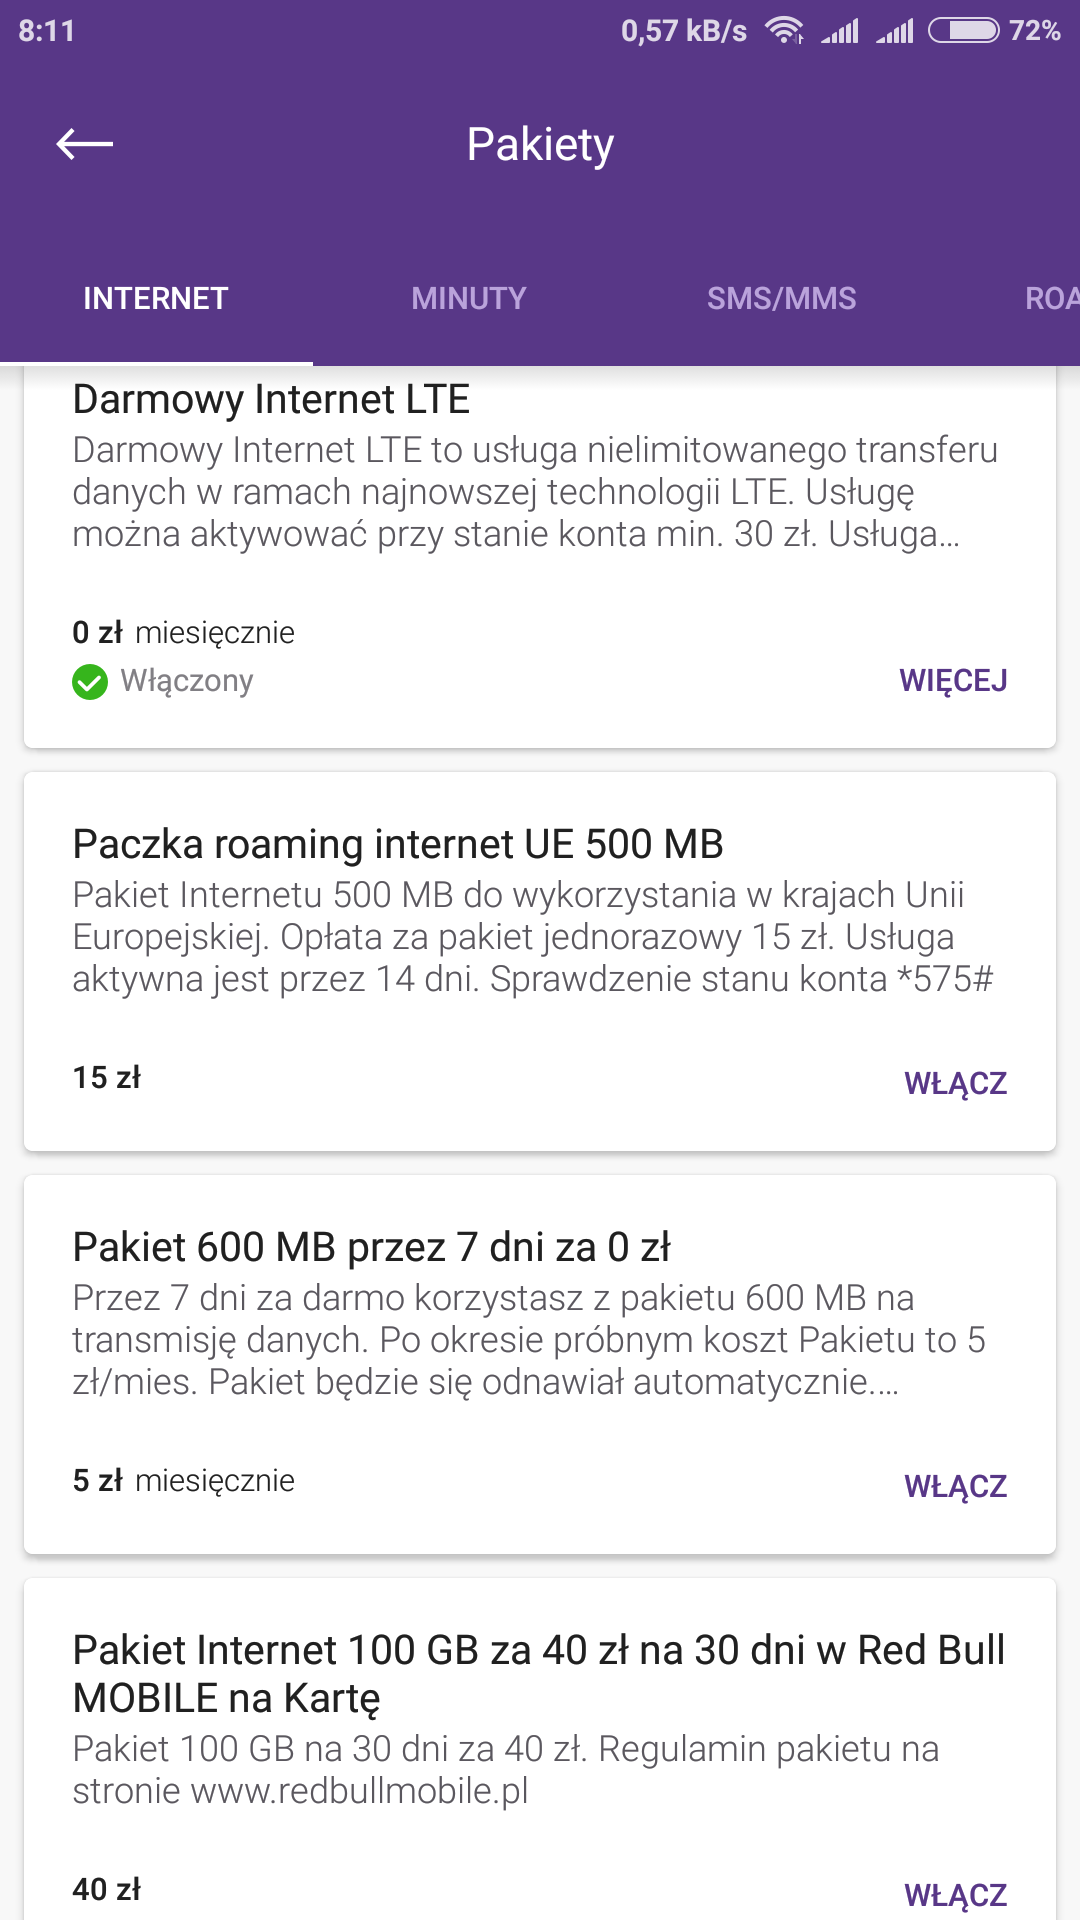
Task: Tap Paczka roaming internet UE 500 MB title
Action: click(x=398, y=844)
